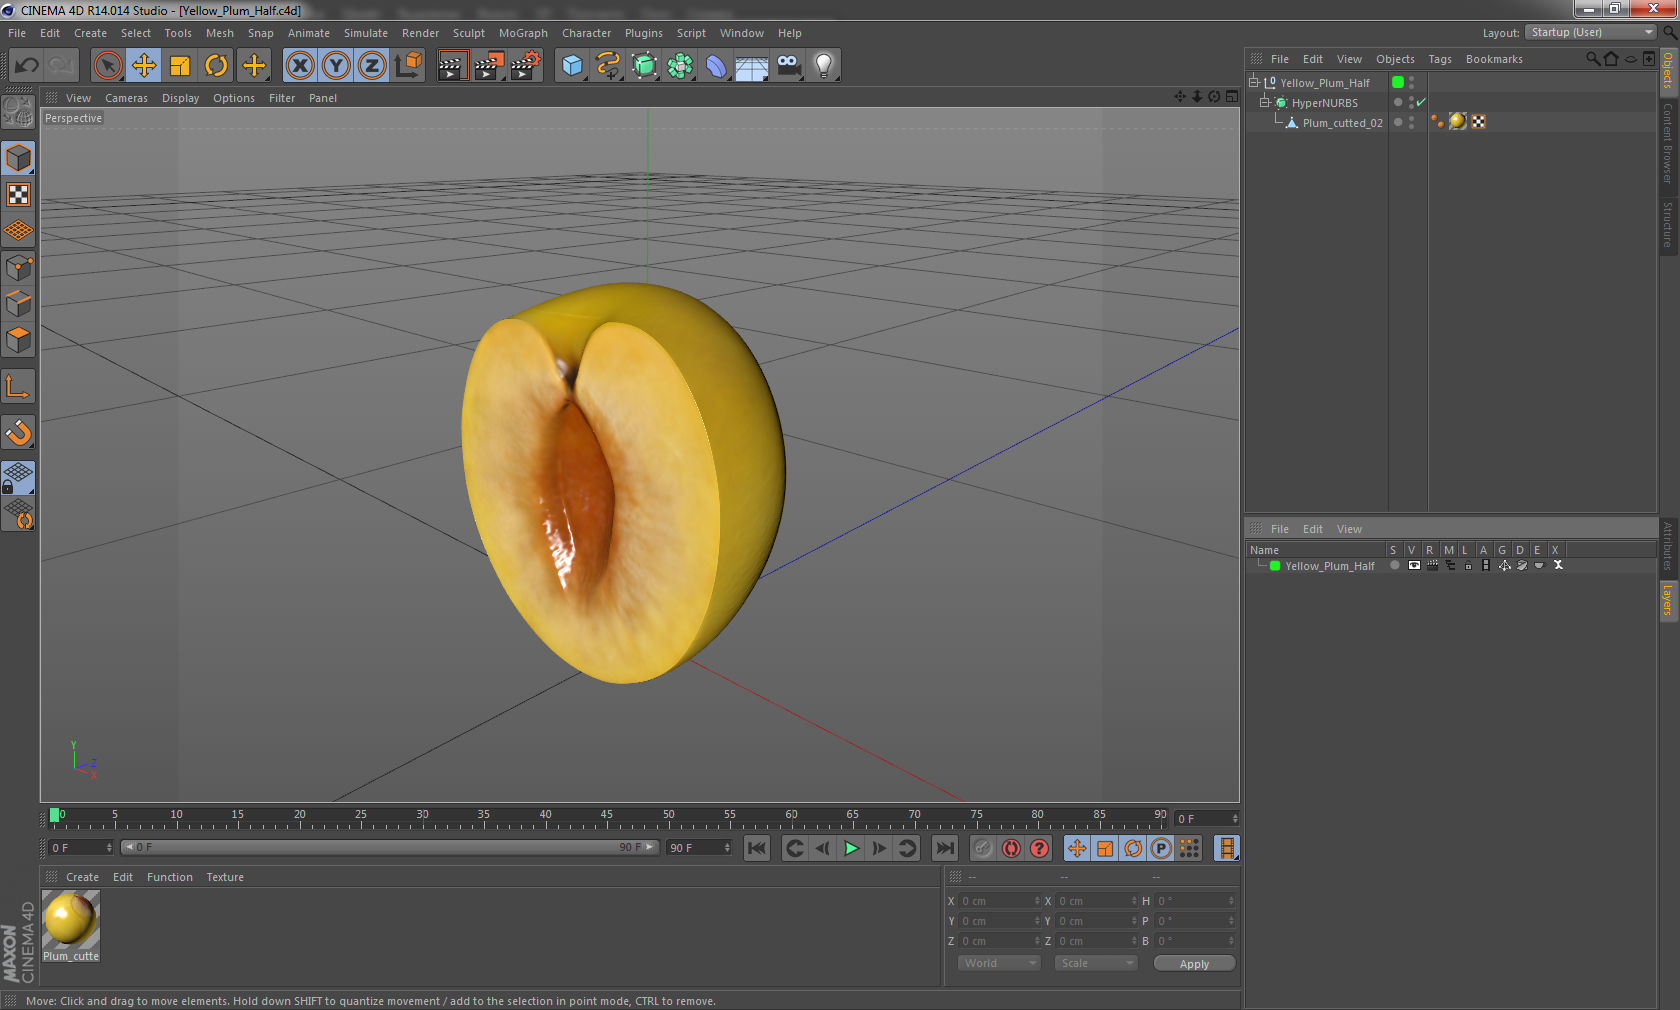Render to Picture Viewer
The height and width of the screenshot is (1010, 1680).
(x=489, y=66)
